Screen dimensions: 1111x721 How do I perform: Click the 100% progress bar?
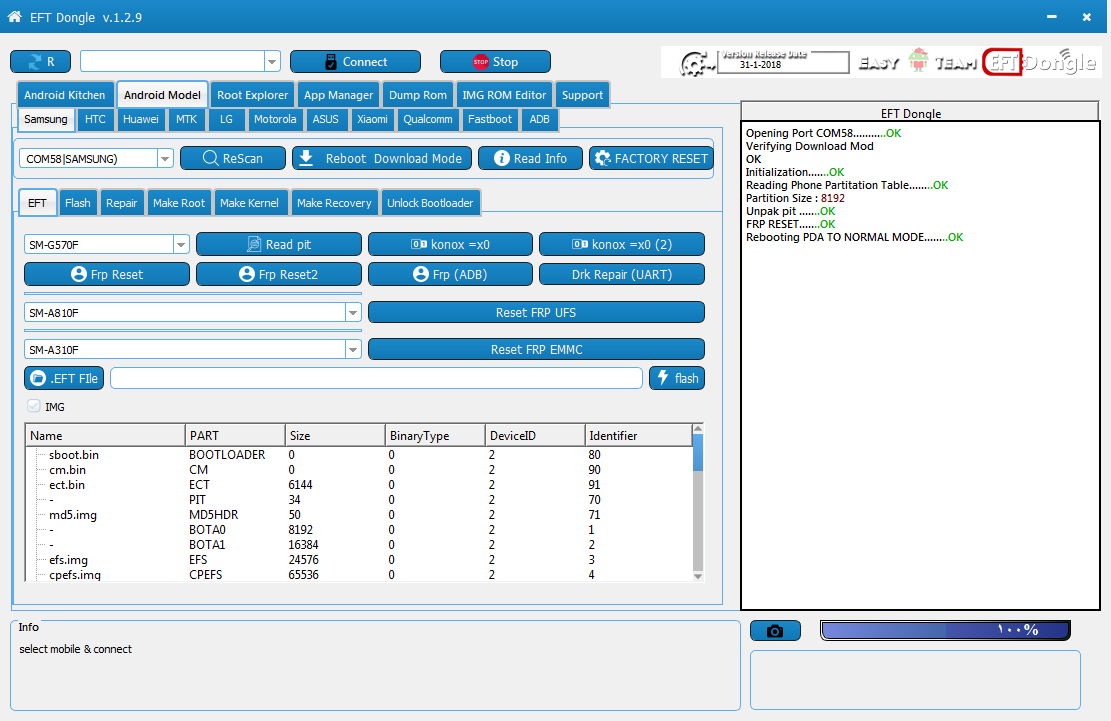pos(945,630)
